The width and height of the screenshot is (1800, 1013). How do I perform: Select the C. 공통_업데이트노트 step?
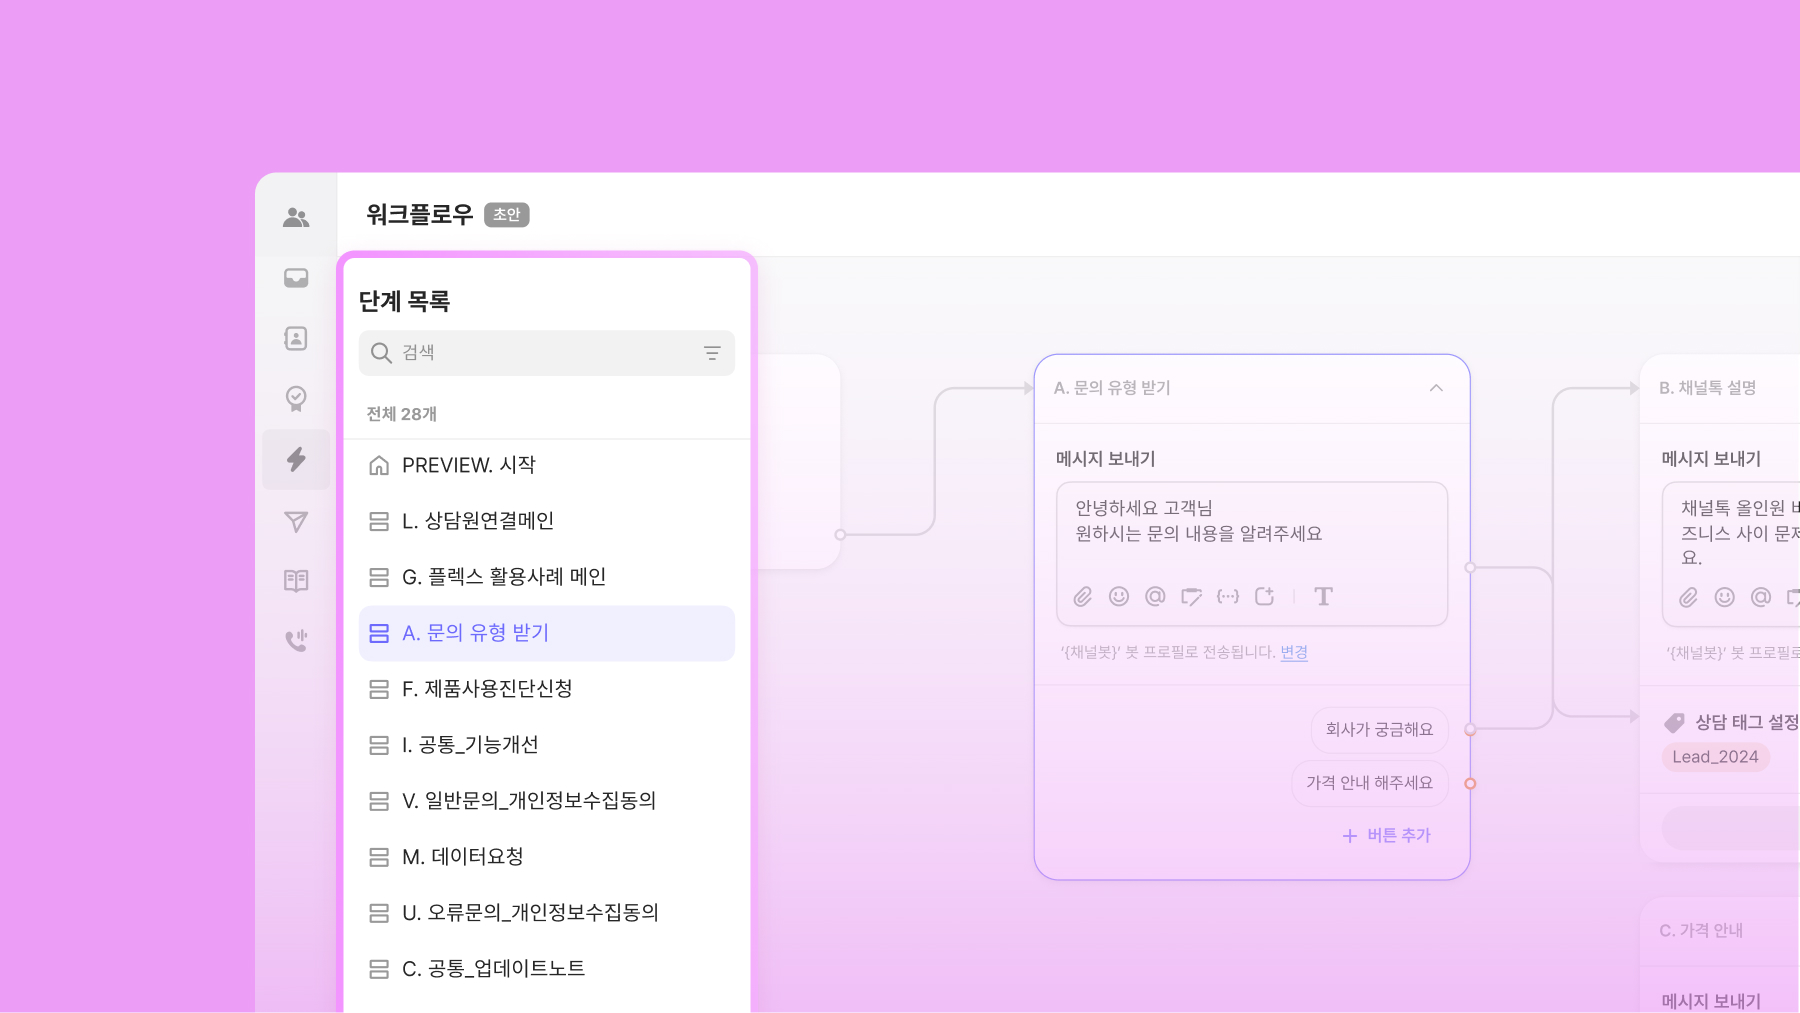pos(546,969)
